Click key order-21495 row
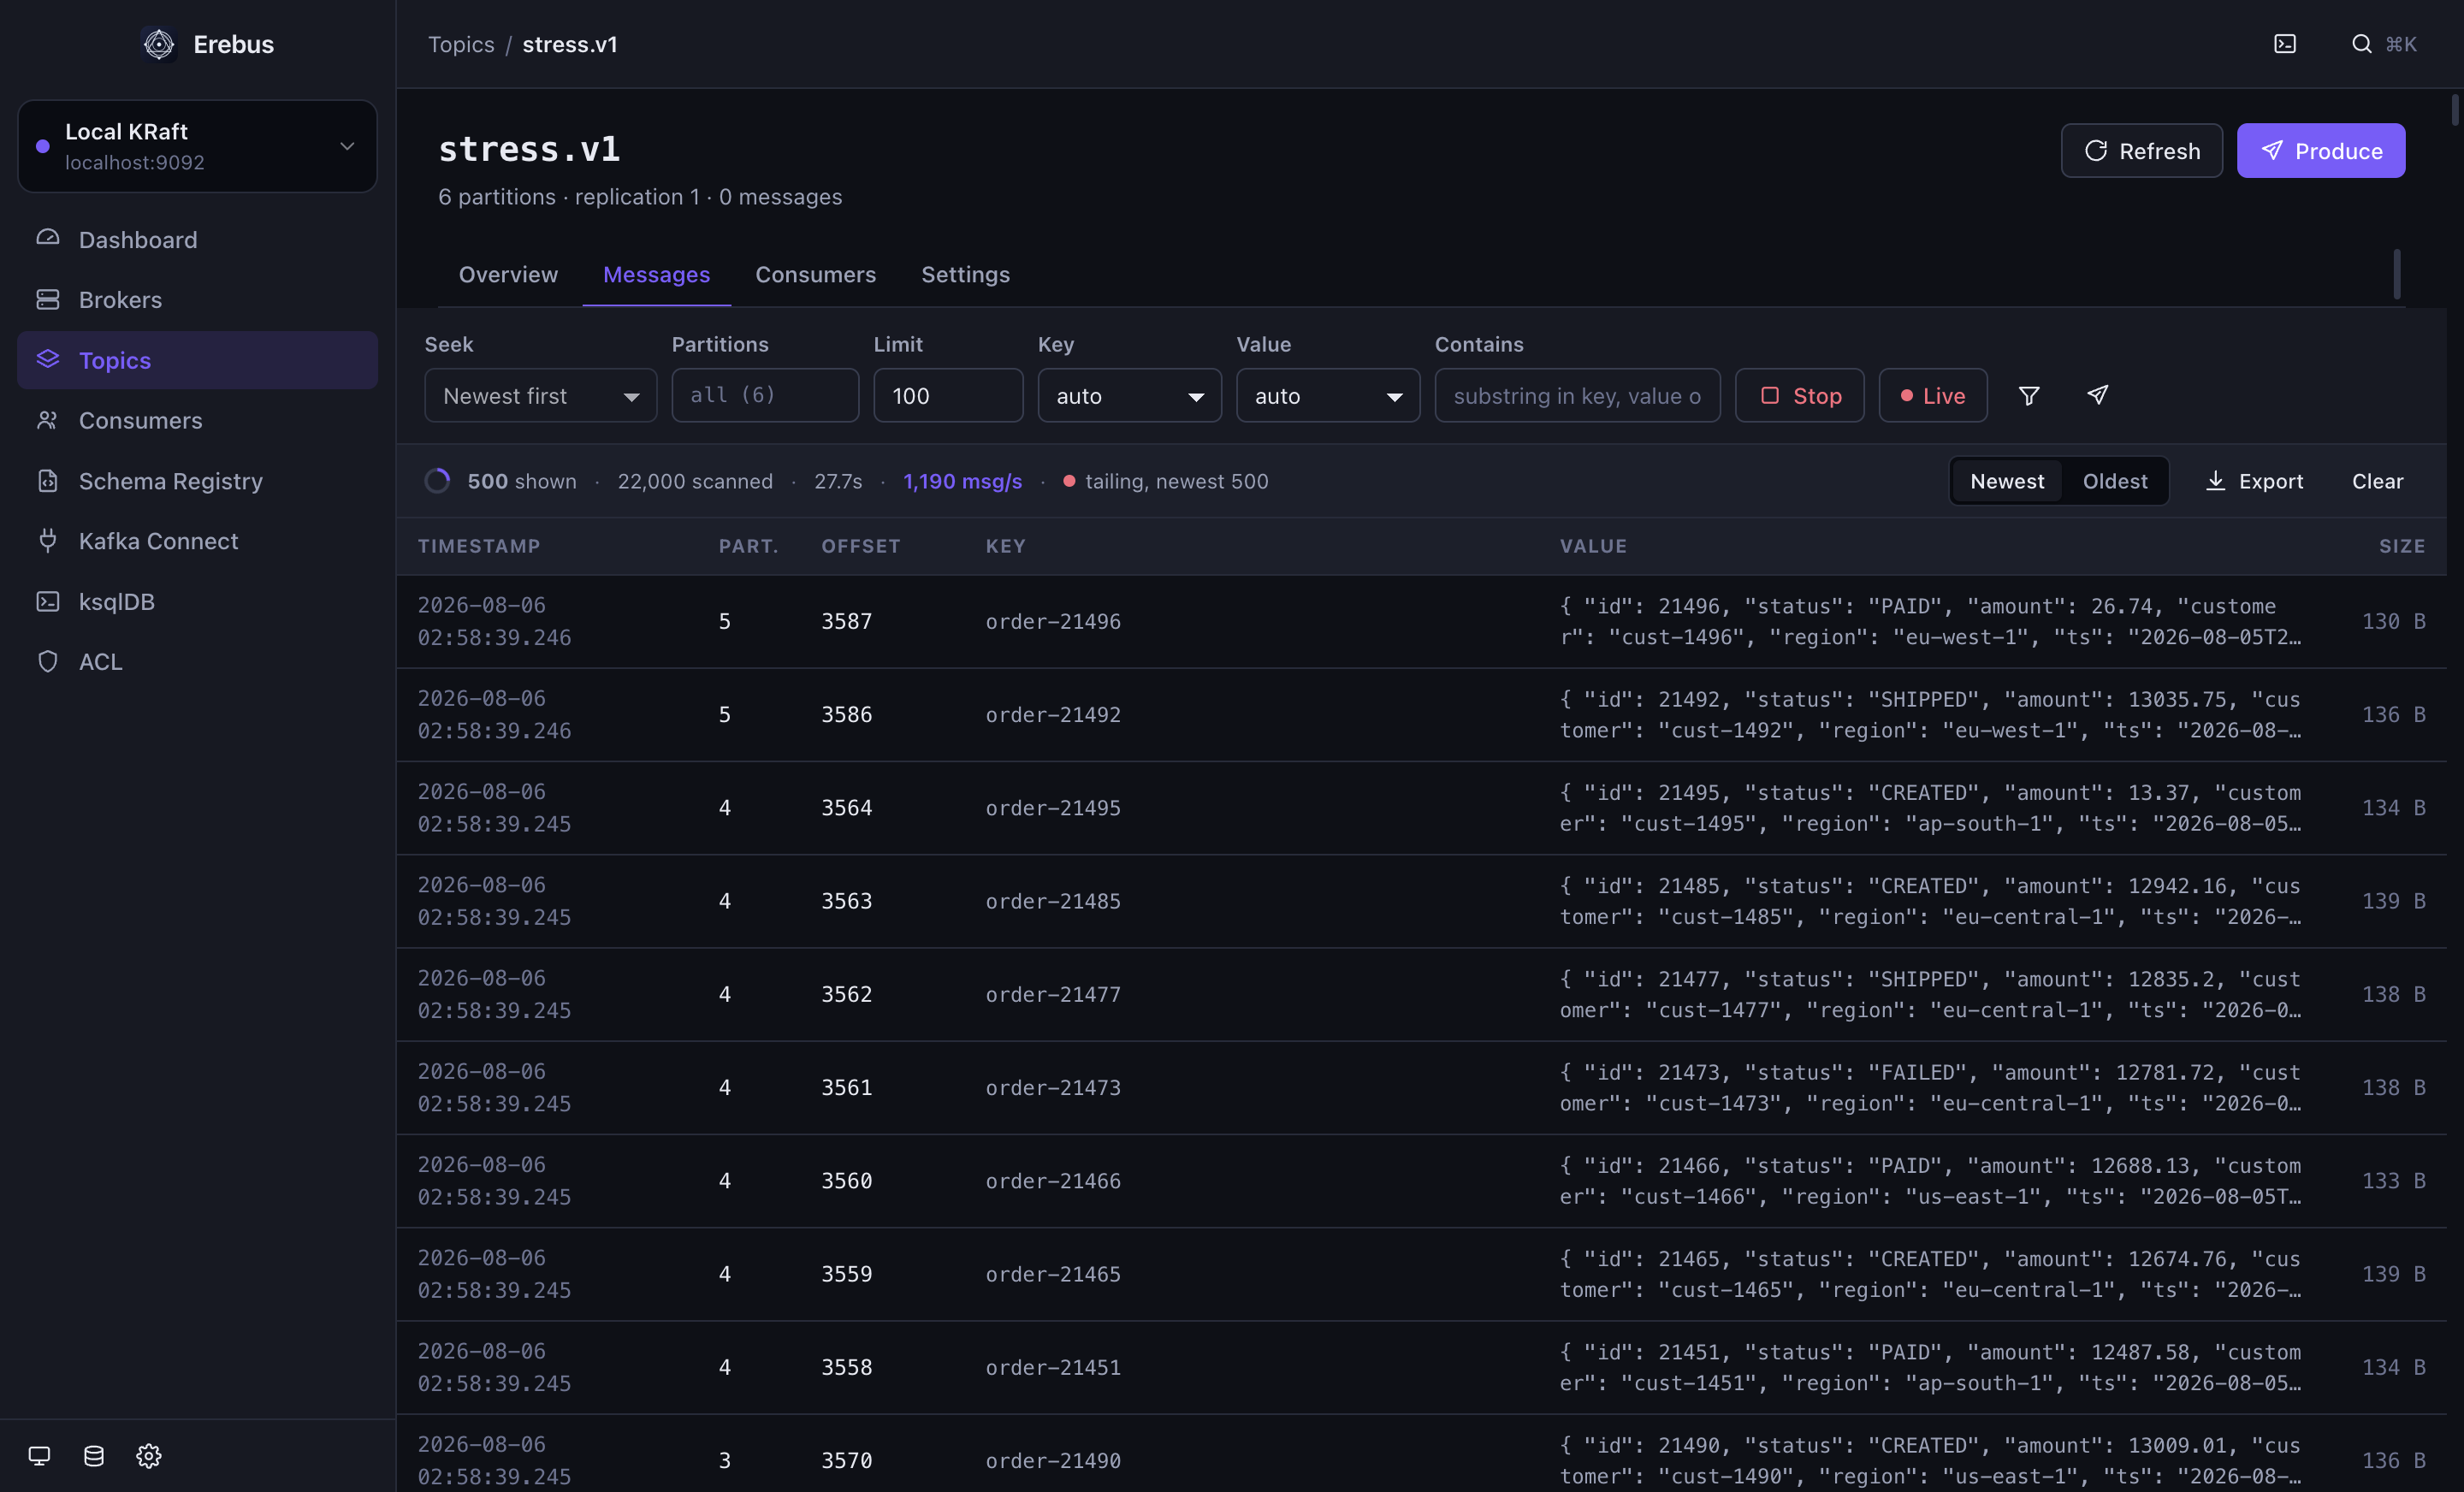 1052,807
